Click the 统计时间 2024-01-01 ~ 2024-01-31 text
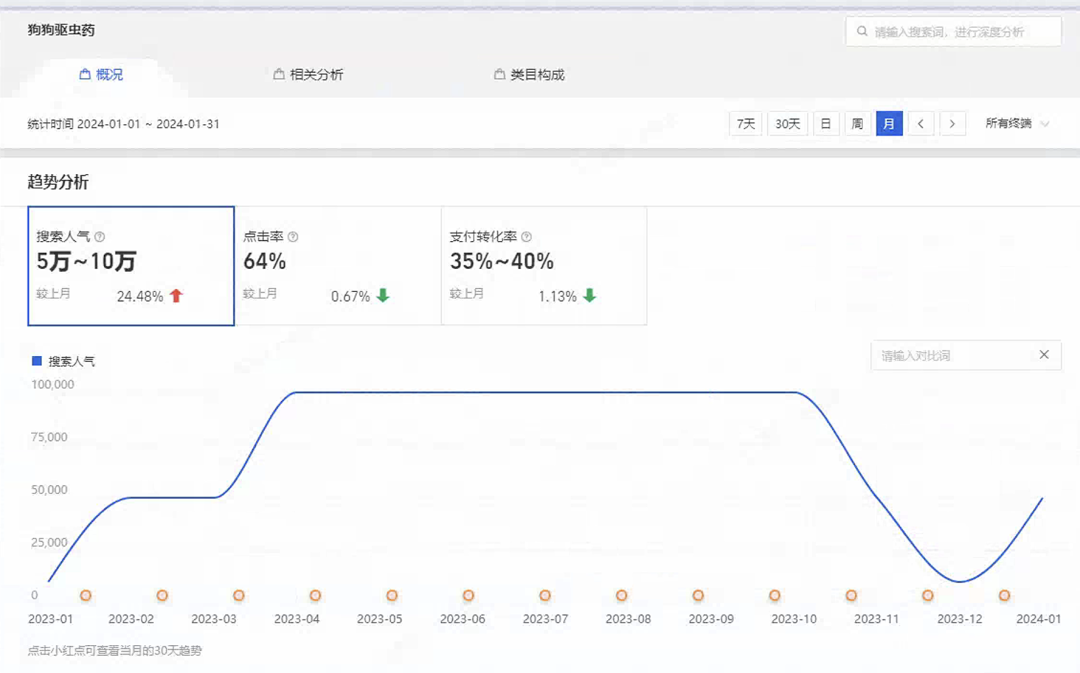This screenshot has height=673, width=1080. pos(123,124)
